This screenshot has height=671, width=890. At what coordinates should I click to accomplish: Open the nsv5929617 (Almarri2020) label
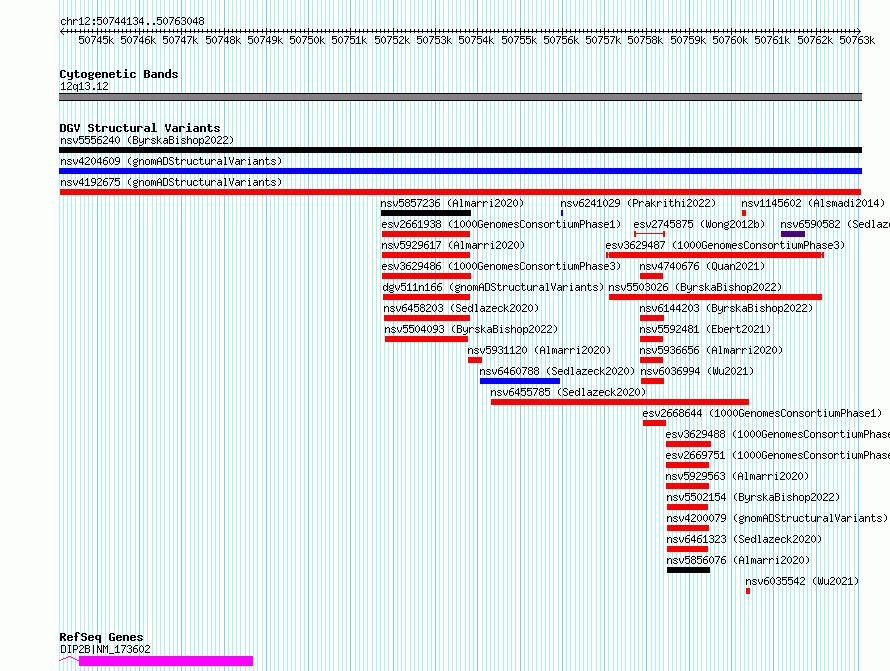(453, 245)
